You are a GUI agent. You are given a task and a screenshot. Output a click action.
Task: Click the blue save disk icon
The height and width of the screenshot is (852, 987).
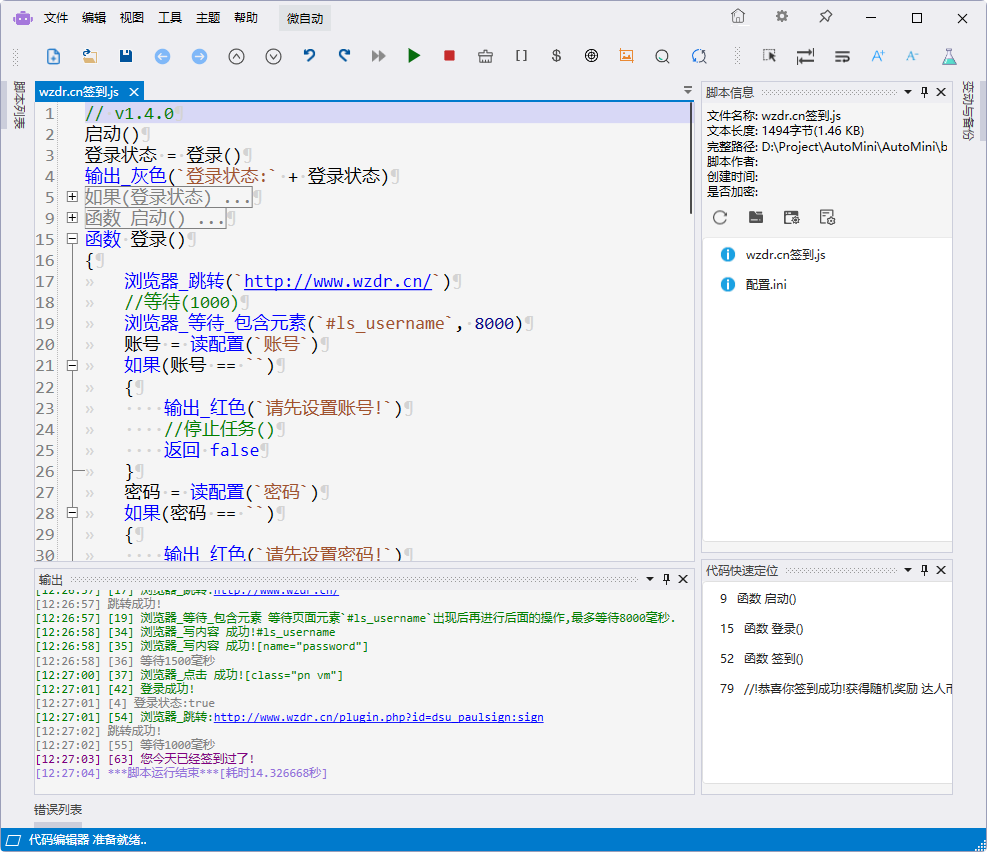(x=126, y=56)
